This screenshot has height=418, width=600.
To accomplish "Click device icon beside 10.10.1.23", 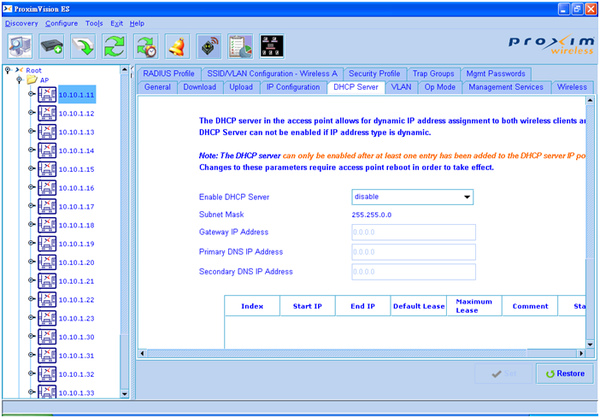I will pyautogui.click(x=47, y=318).
